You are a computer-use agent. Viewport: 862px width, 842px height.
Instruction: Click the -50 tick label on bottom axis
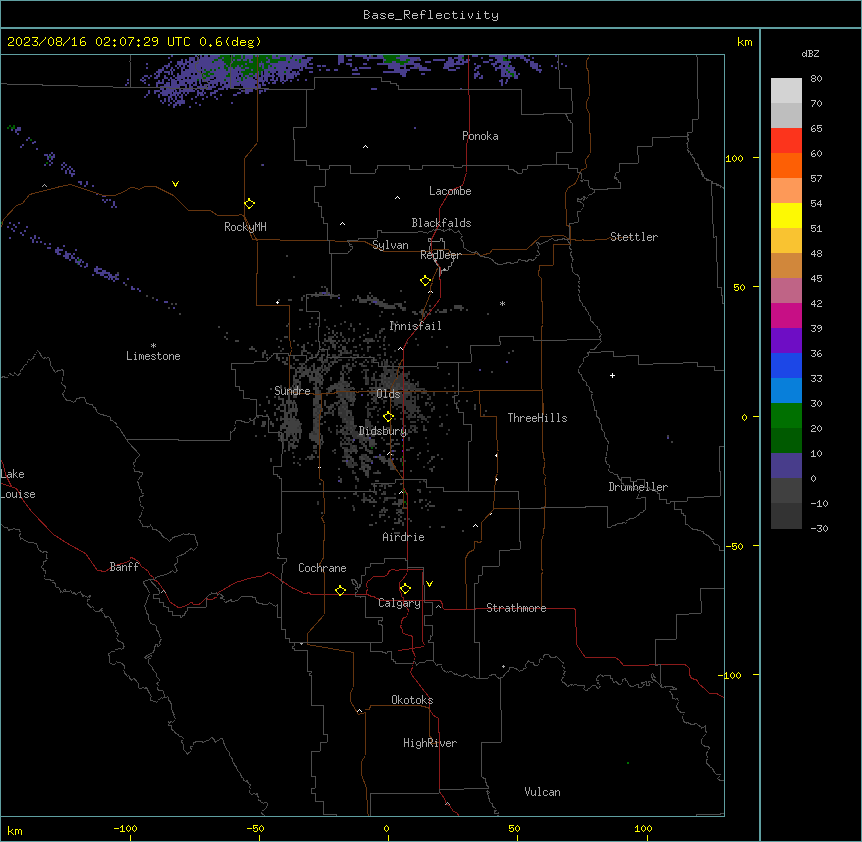(255, 828)
